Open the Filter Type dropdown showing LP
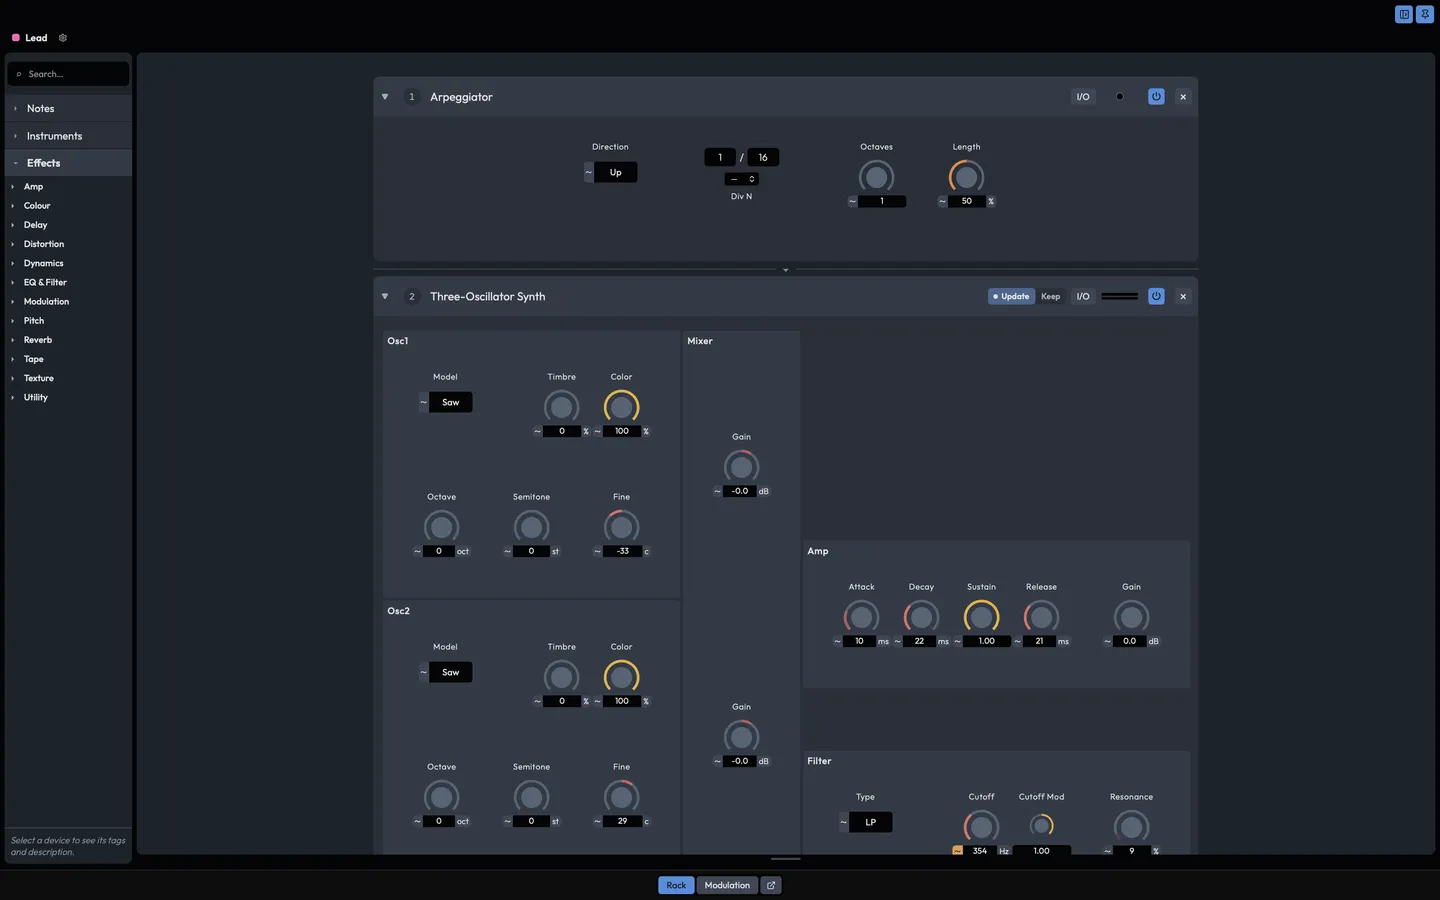Screen dimensions: 1440x900 tap(871, 822)
